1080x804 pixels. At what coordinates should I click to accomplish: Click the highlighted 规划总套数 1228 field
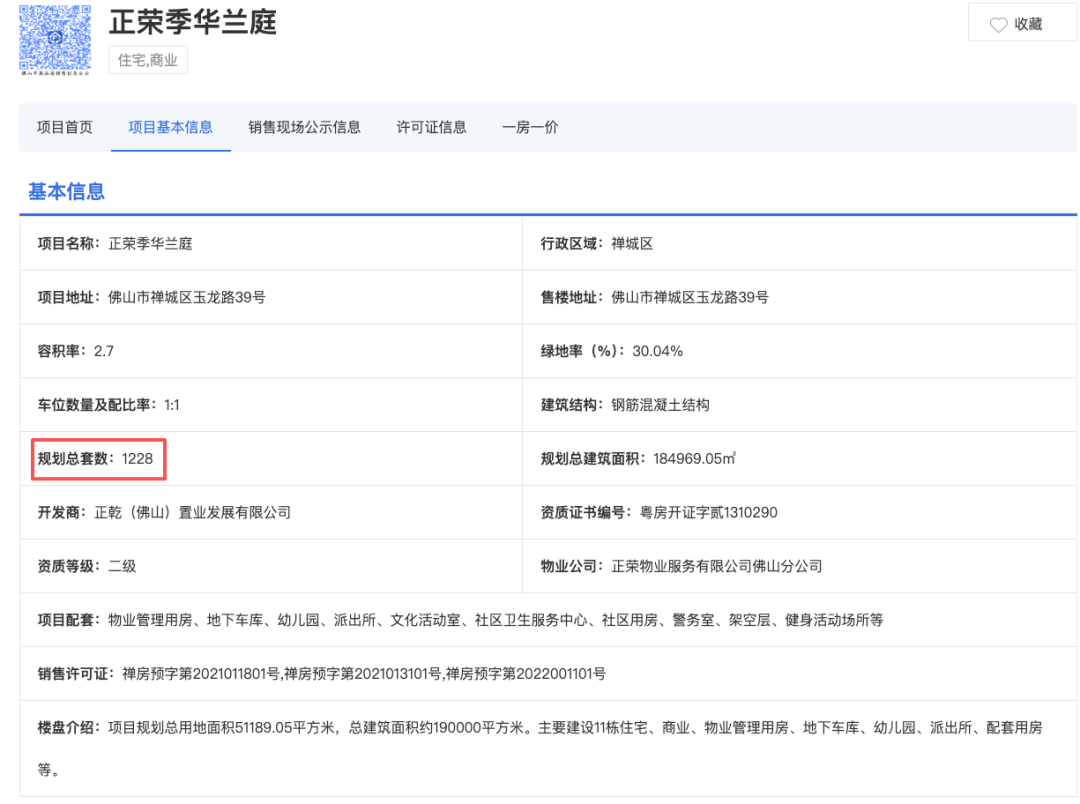point(96,459)
